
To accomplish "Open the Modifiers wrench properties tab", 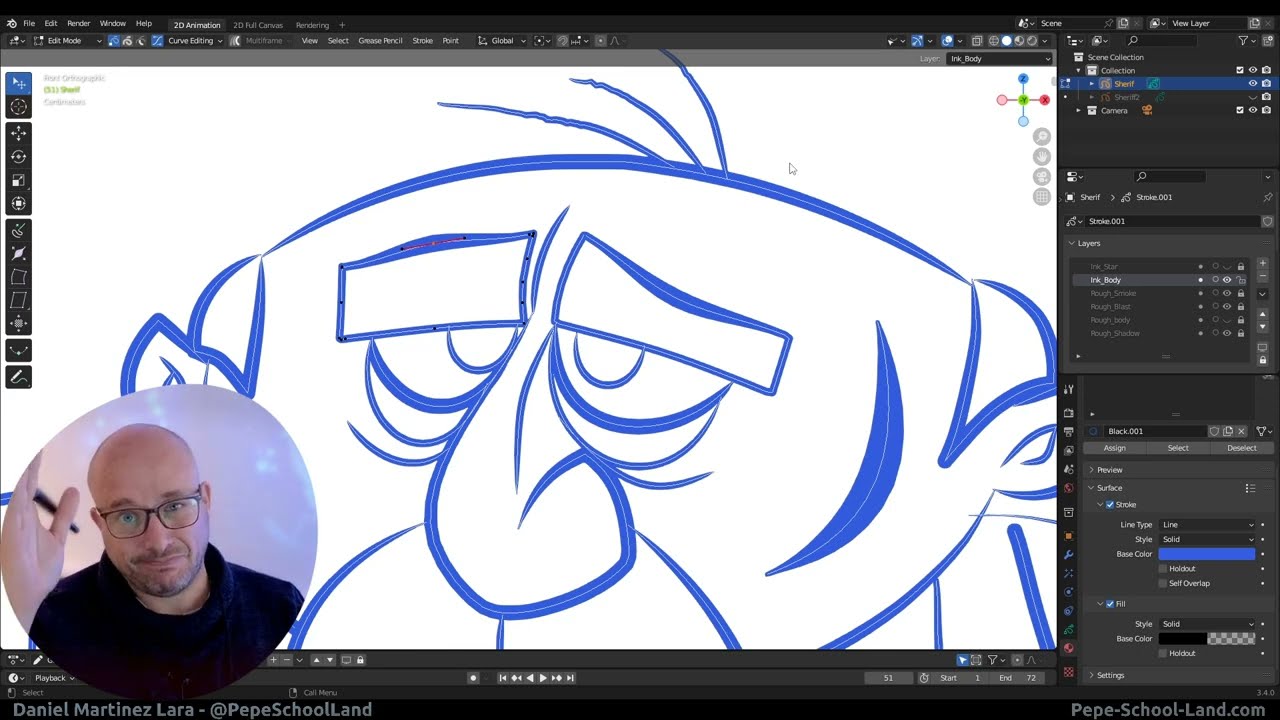I will click(x=1068, y=554).
